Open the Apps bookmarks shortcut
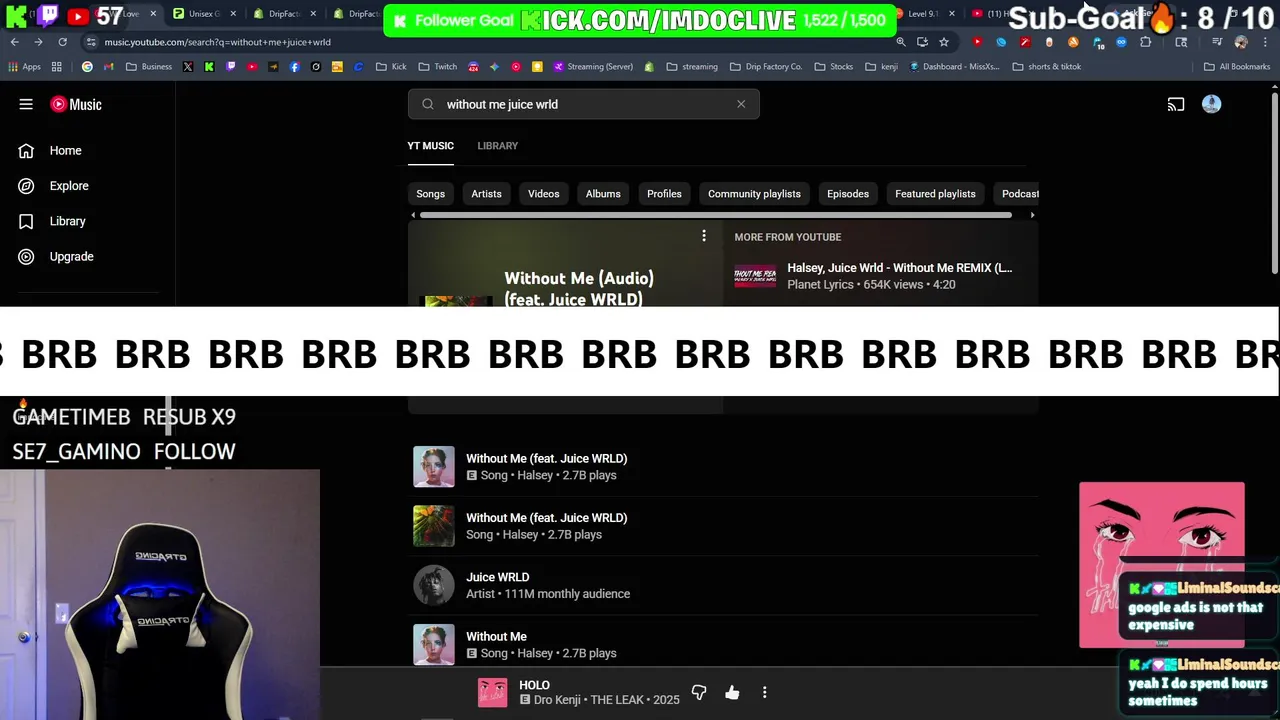1280x720 pixels. (x=25, y=67)
